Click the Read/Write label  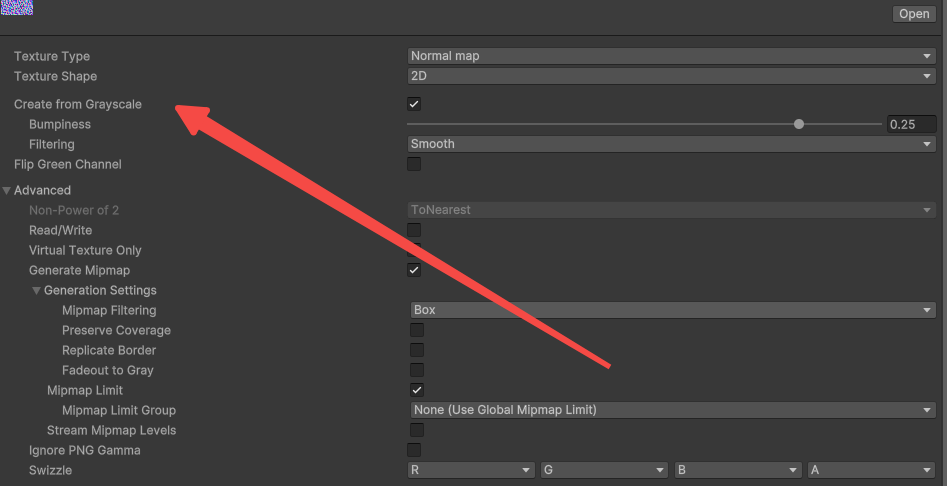(60, 230)
